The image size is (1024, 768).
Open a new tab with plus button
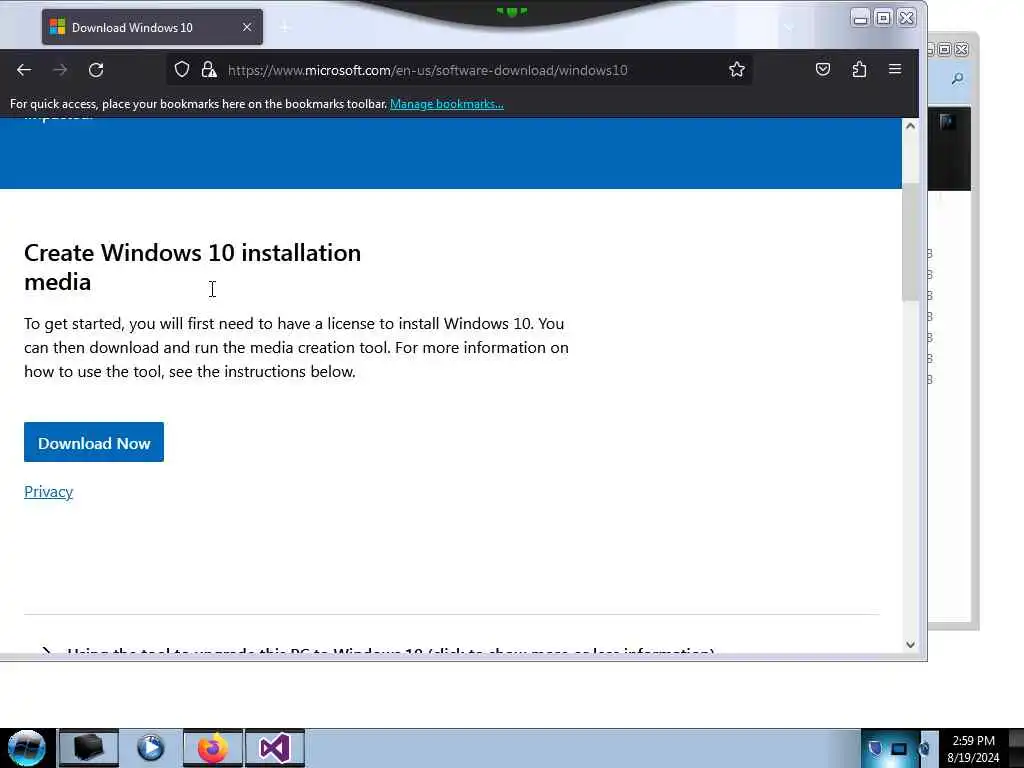(285, 27)
